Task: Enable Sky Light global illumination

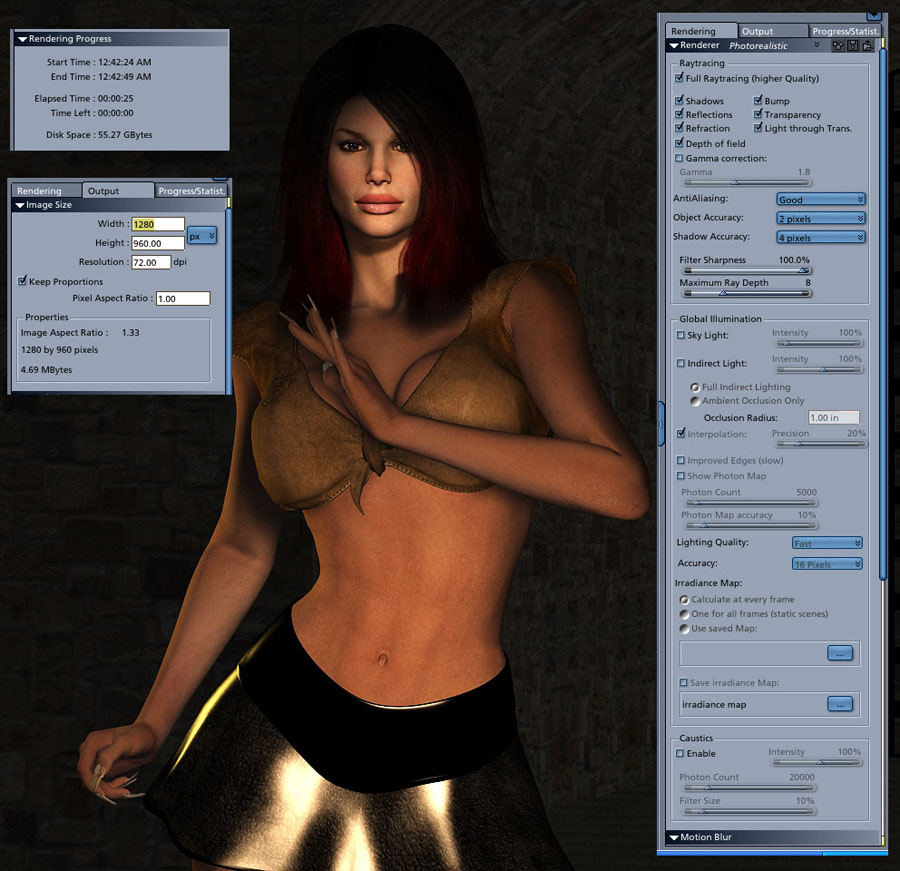Action: 681,335
